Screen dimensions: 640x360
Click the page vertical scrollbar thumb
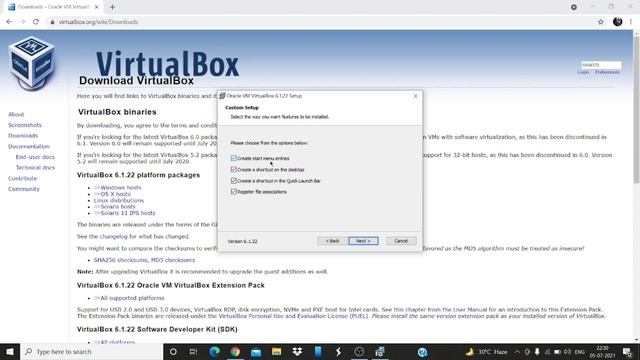(636, 110)
